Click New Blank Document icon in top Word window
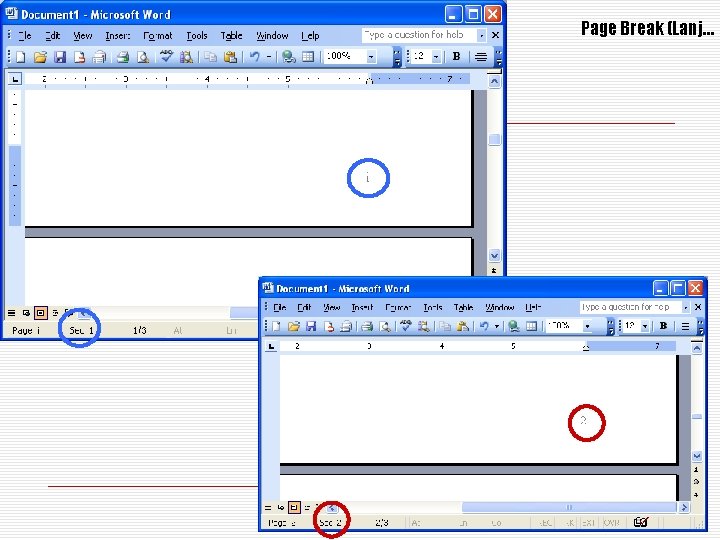Screen dimensions: 720x540 tap(21, 57)
